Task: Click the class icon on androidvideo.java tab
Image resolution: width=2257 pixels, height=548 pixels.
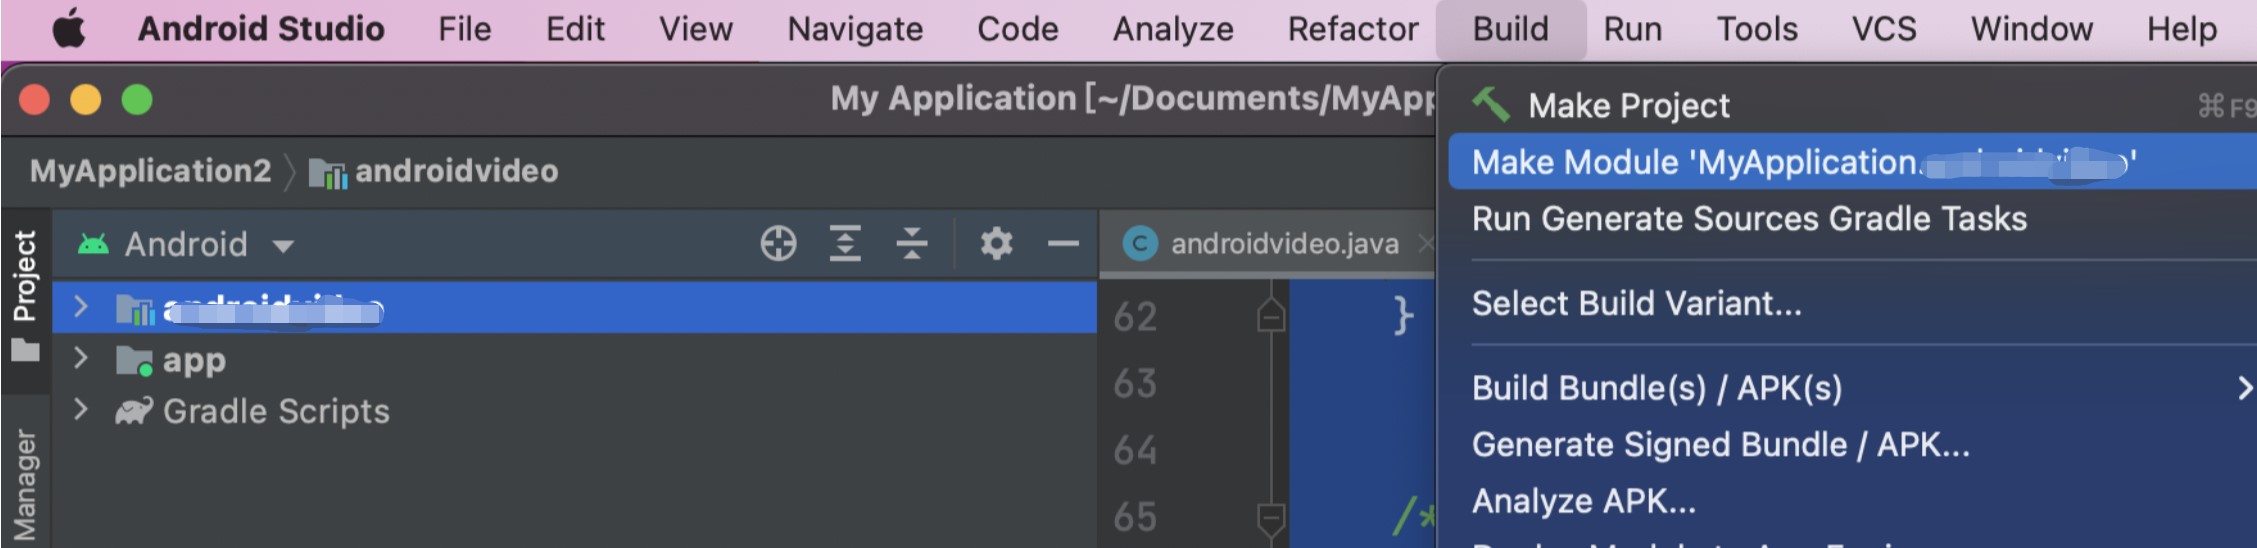Action: click(x=1140, y=243)
